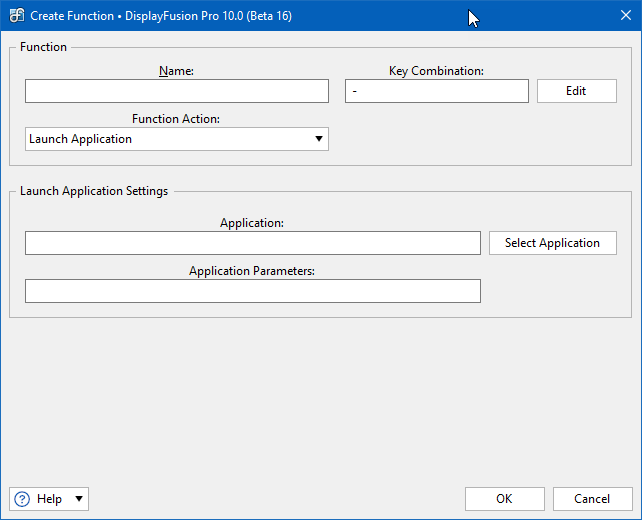Open the Help dropdown arrow
Viewport: 642px width, 520px height.
click(79, 499)
